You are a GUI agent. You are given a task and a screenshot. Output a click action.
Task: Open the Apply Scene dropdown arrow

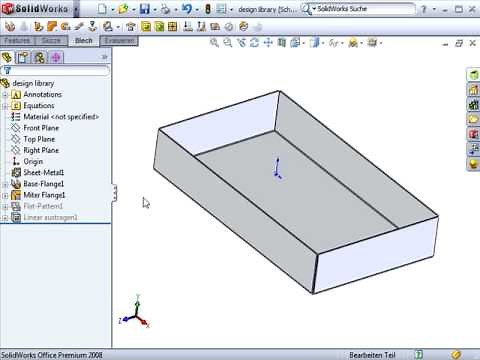[361, 43]
